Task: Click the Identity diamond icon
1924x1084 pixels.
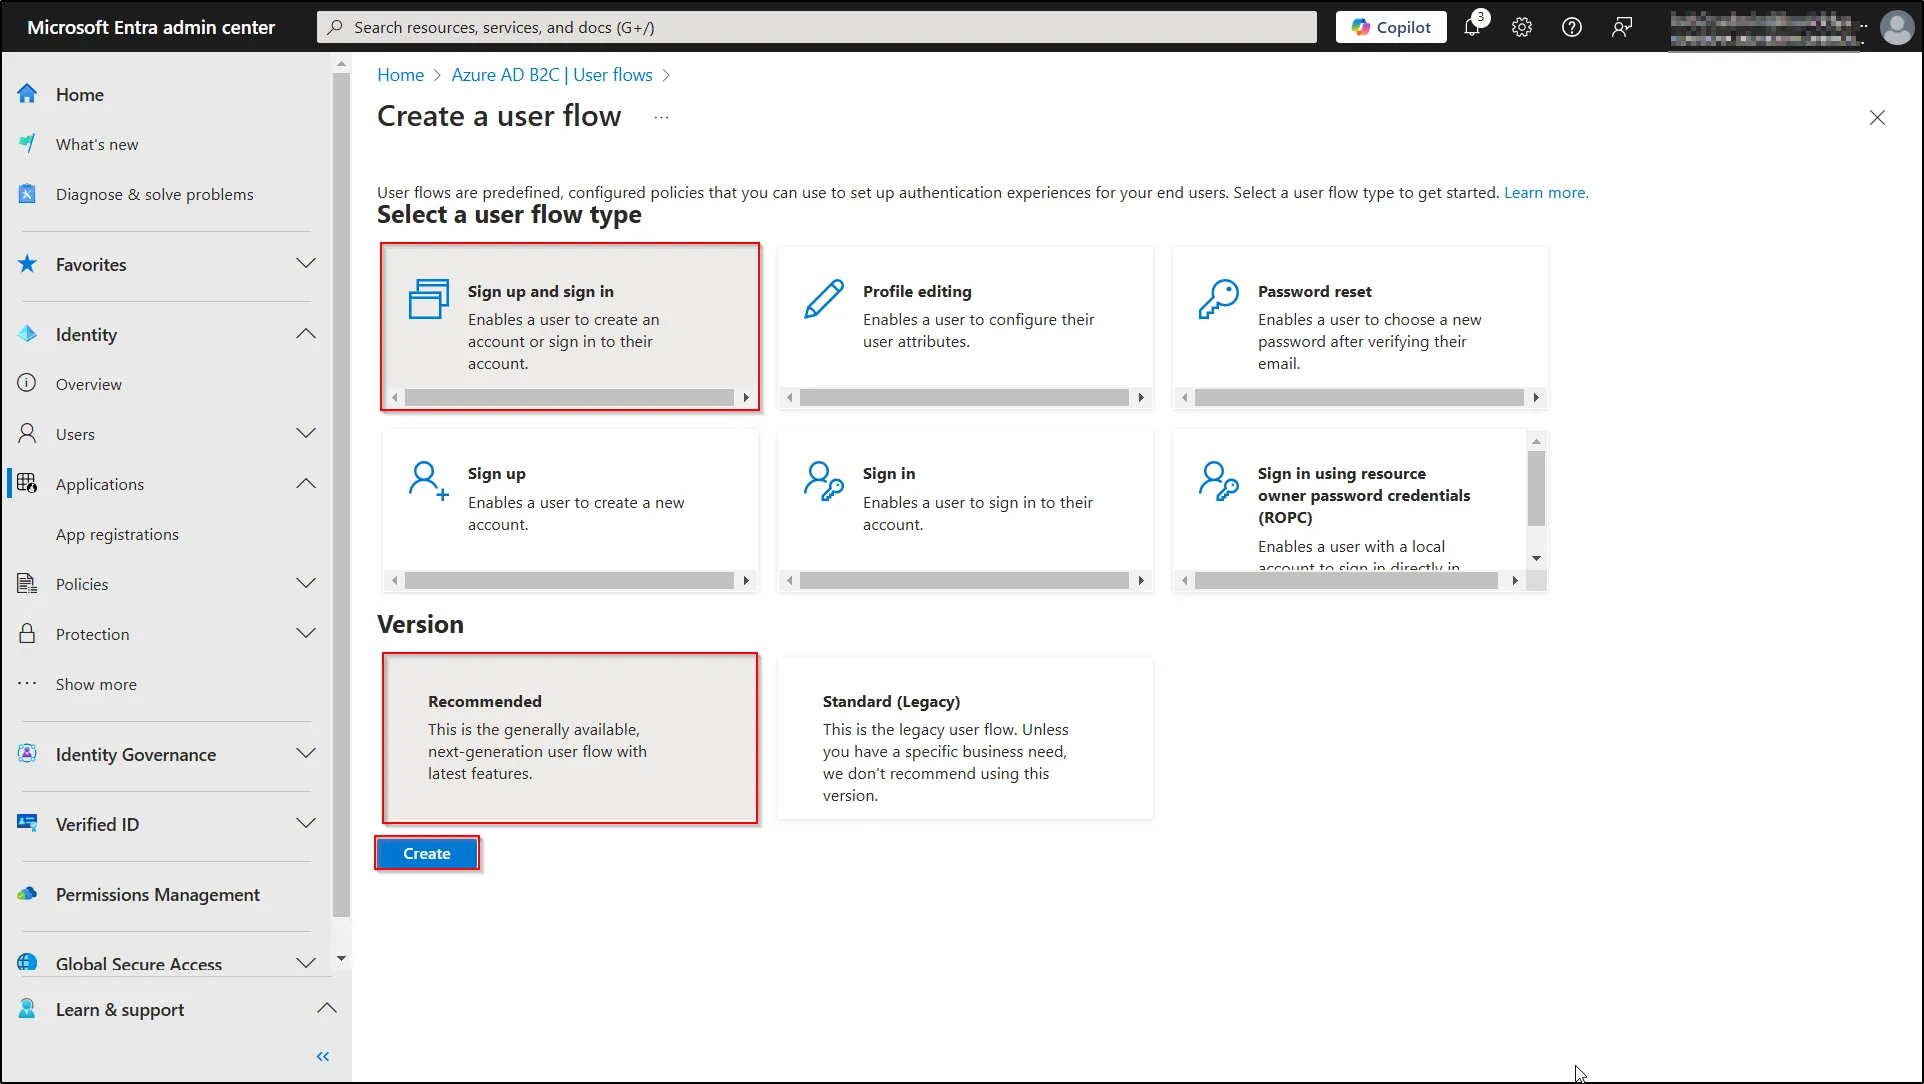Action: 27,334
